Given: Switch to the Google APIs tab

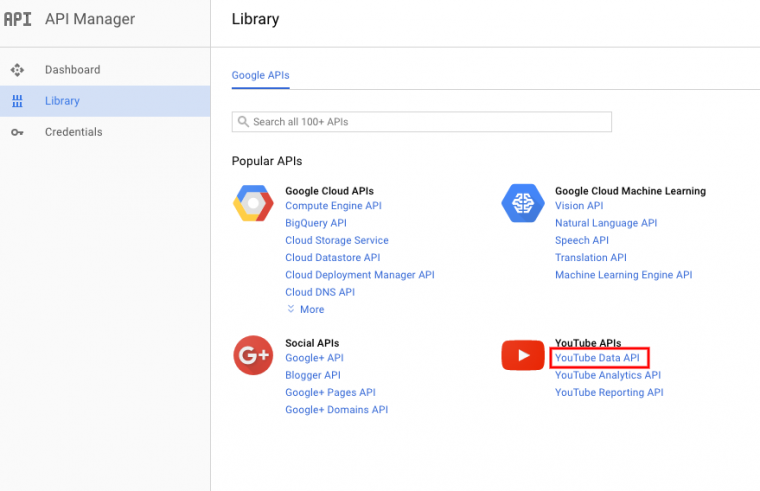Looking at the screenshot, I should point(260,75).
